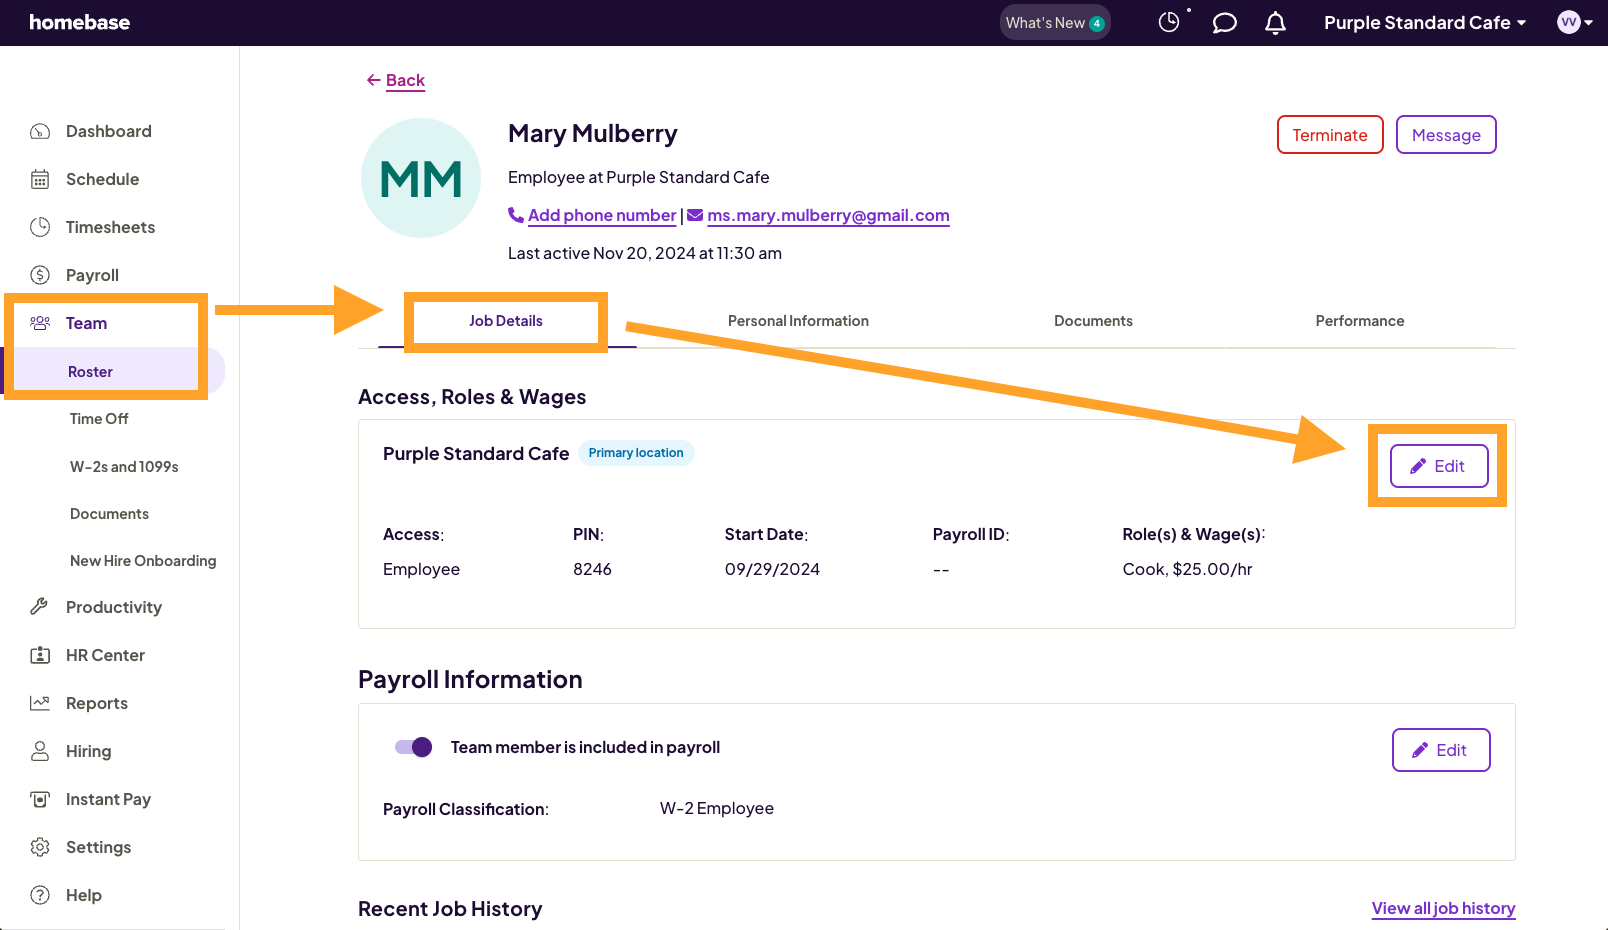
Task: Switch to the Job Details tab
Action: coord(506,321)
